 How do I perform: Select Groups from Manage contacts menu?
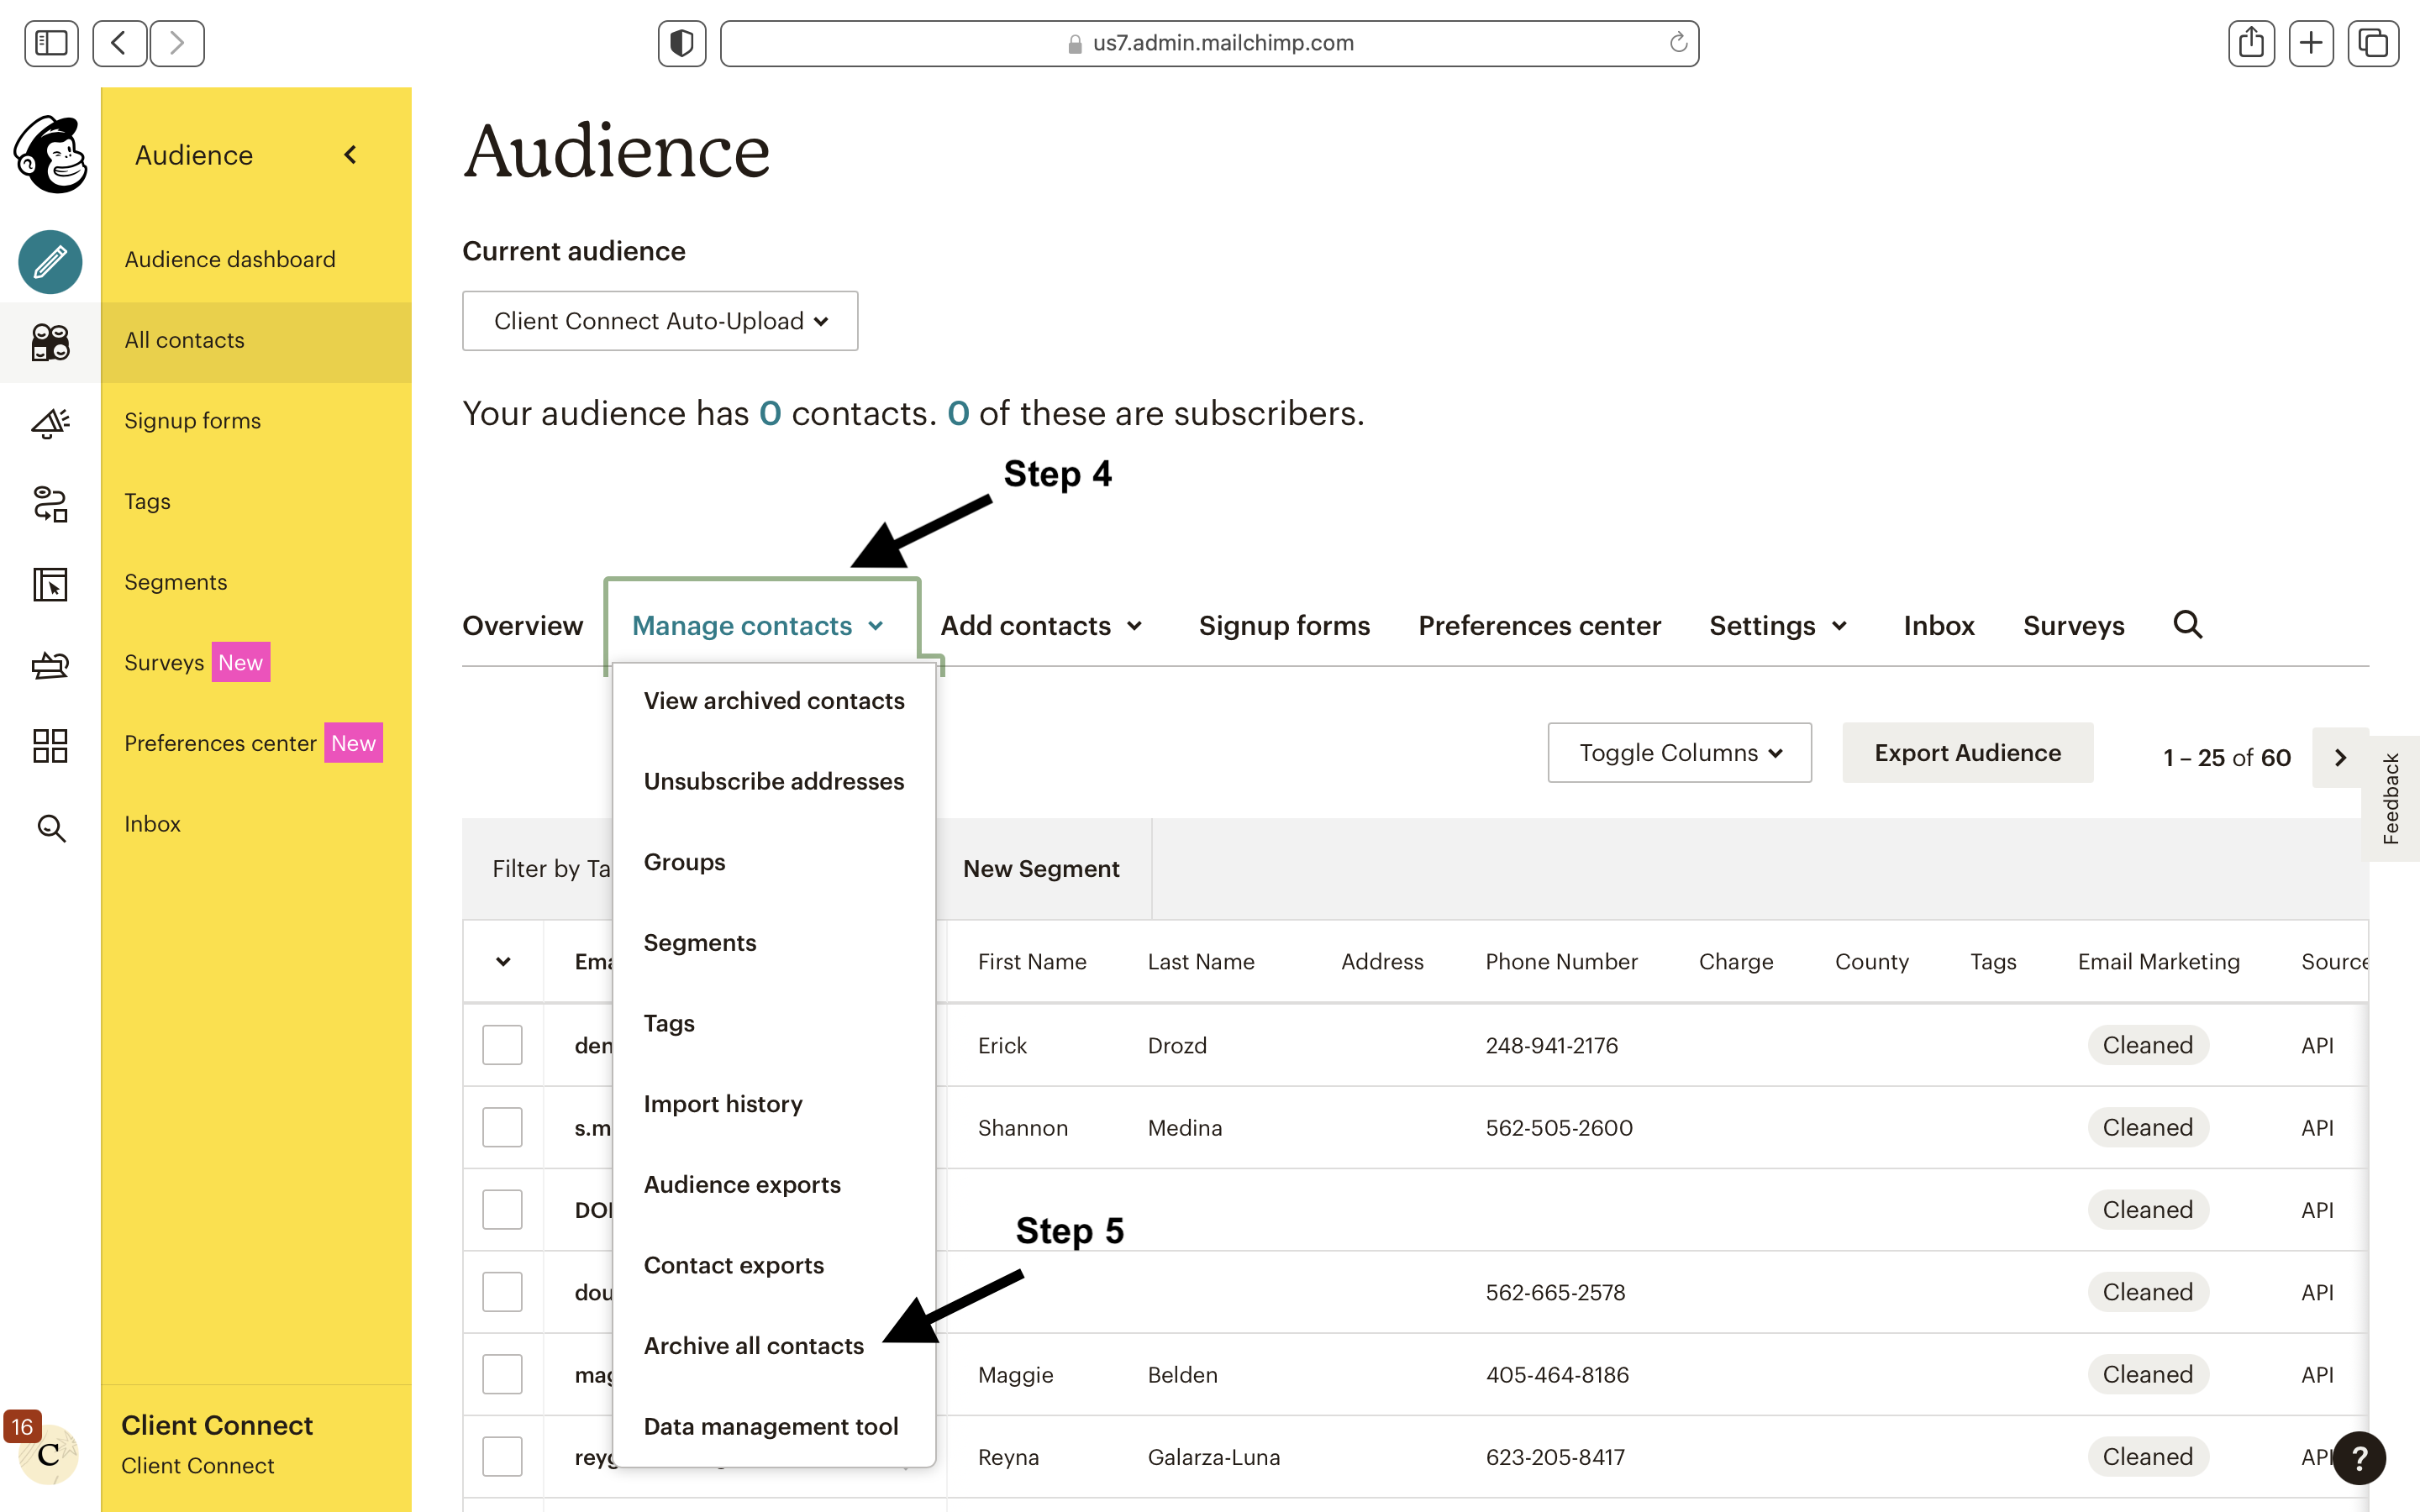pyautogui.click(x=774, y=861)
